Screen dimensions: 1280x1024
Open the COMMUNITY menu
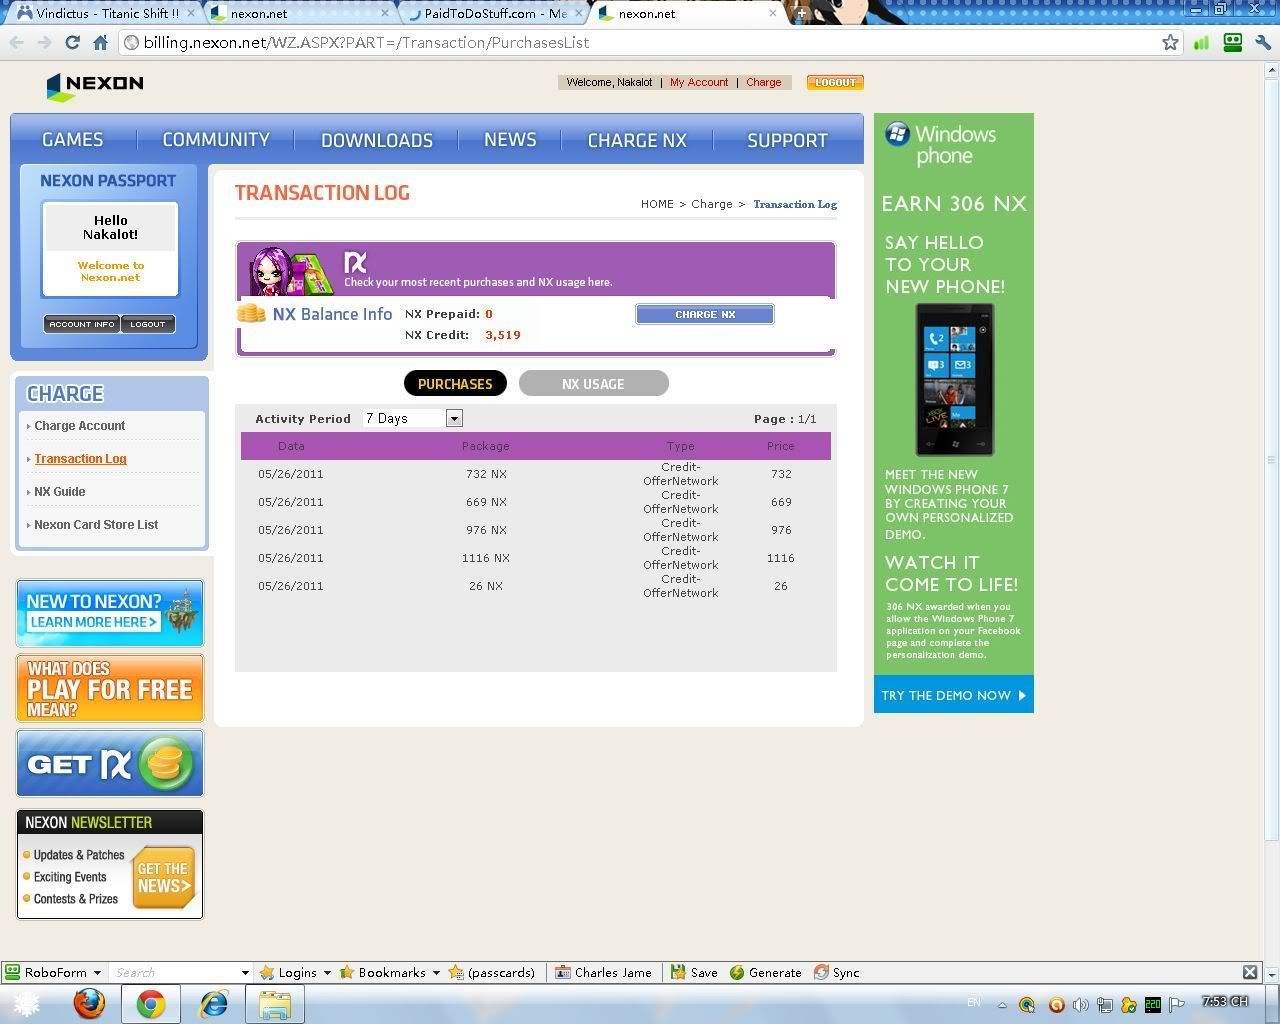[216, 140]
